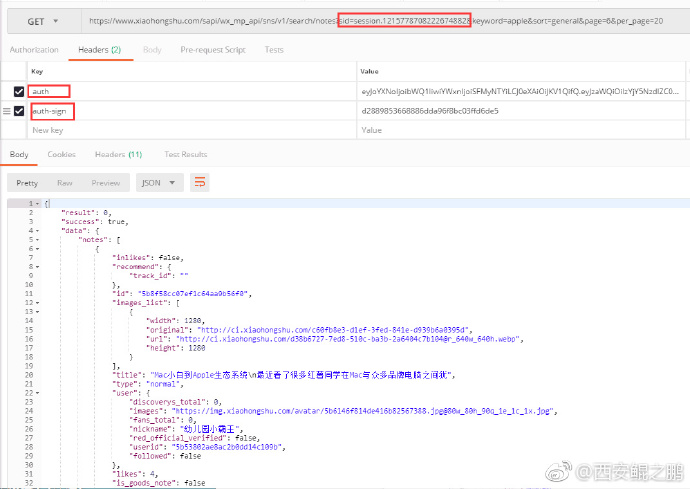Screen dimensions: 690x489
Task: Collapse the "images_list" array at line 12
Action: [x=37, y=303]
